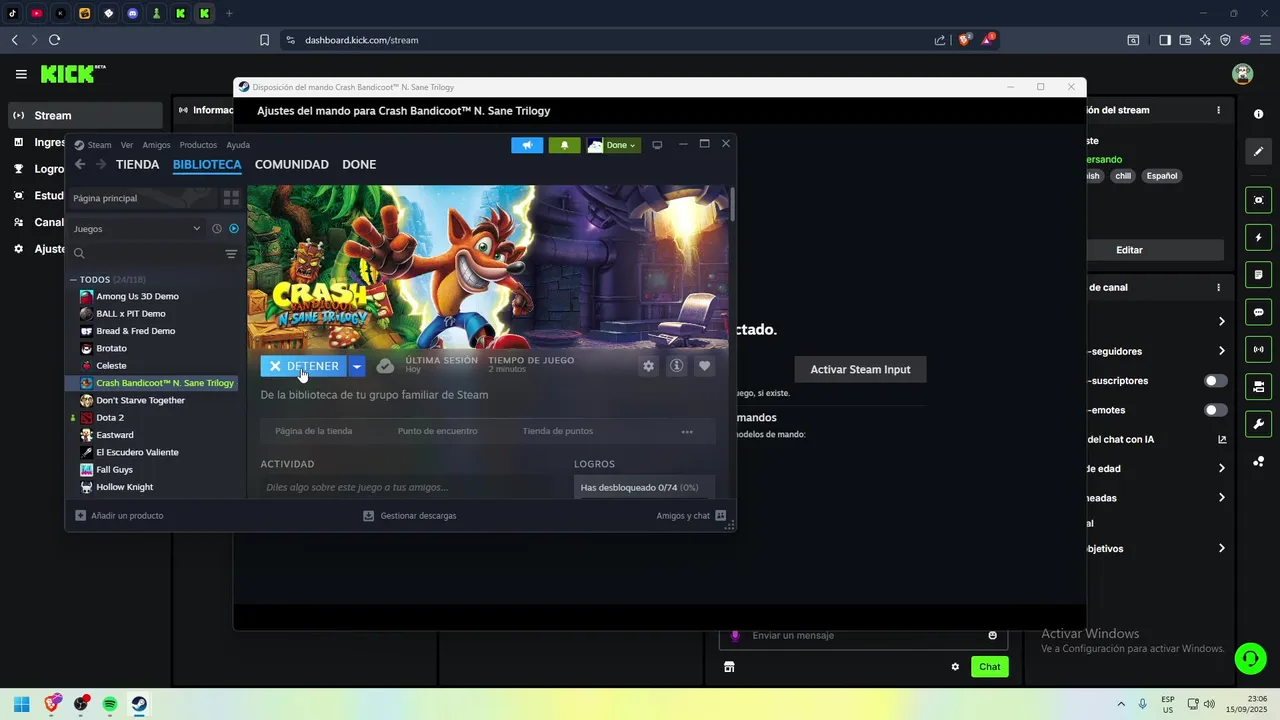Click the green Chat send button
1280x720 pixels.
click(x=989, y=667)
